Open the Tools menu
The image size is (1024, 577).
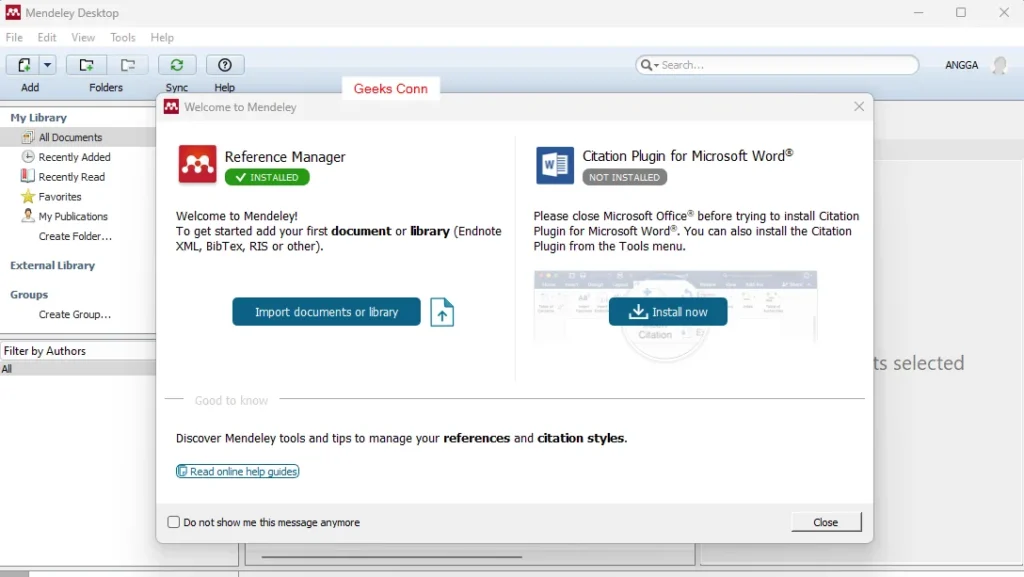[x=122, y=37]
